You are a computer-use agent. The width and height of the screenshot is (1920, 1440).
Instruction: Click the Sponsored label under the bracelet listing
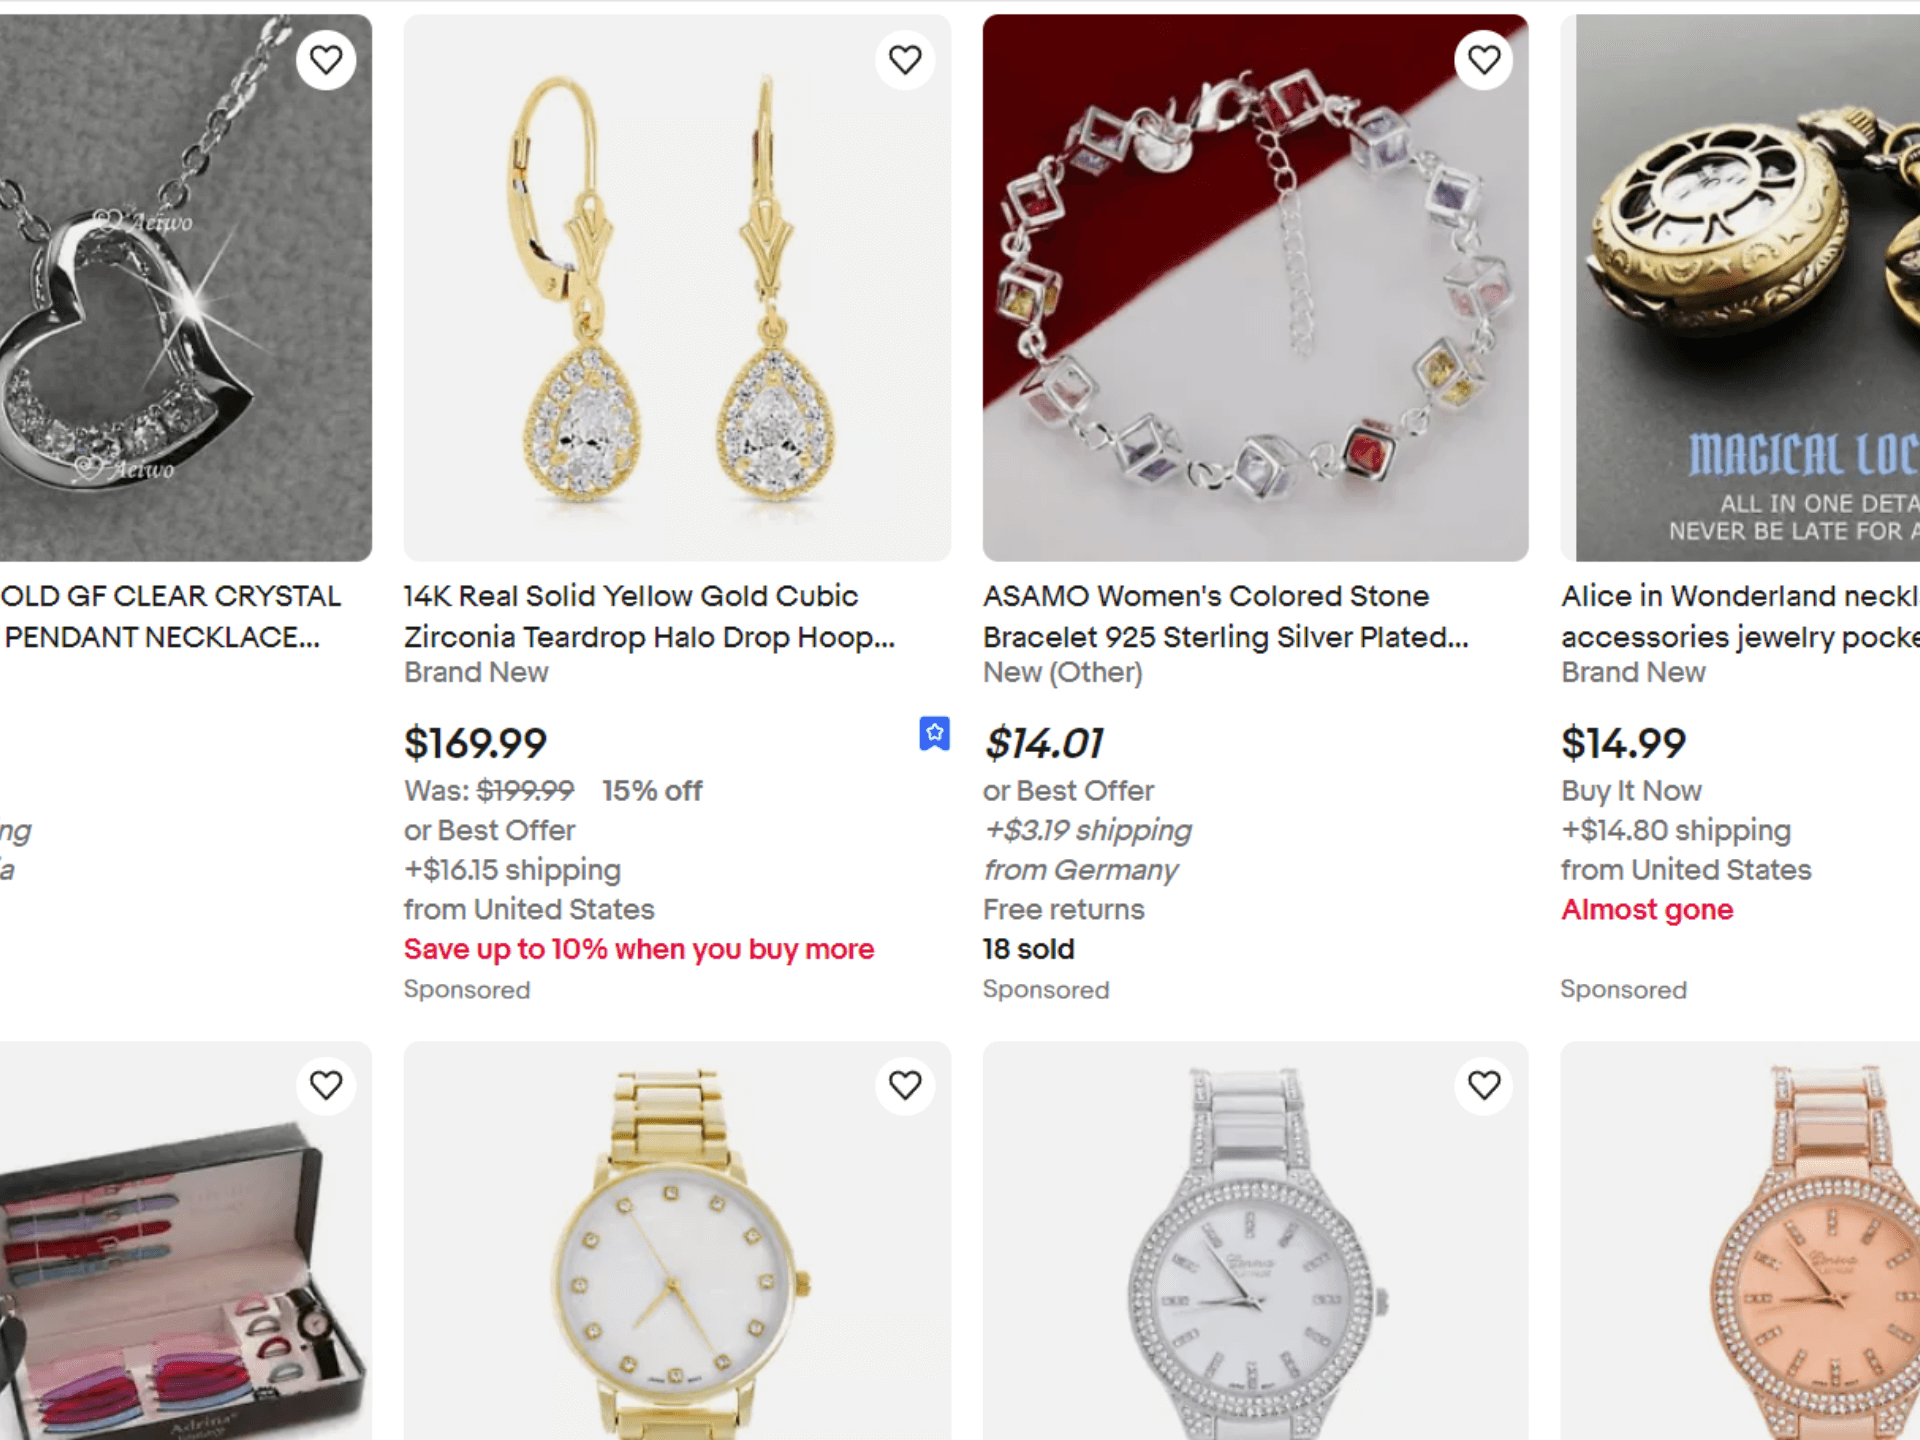click(1046, 990)
